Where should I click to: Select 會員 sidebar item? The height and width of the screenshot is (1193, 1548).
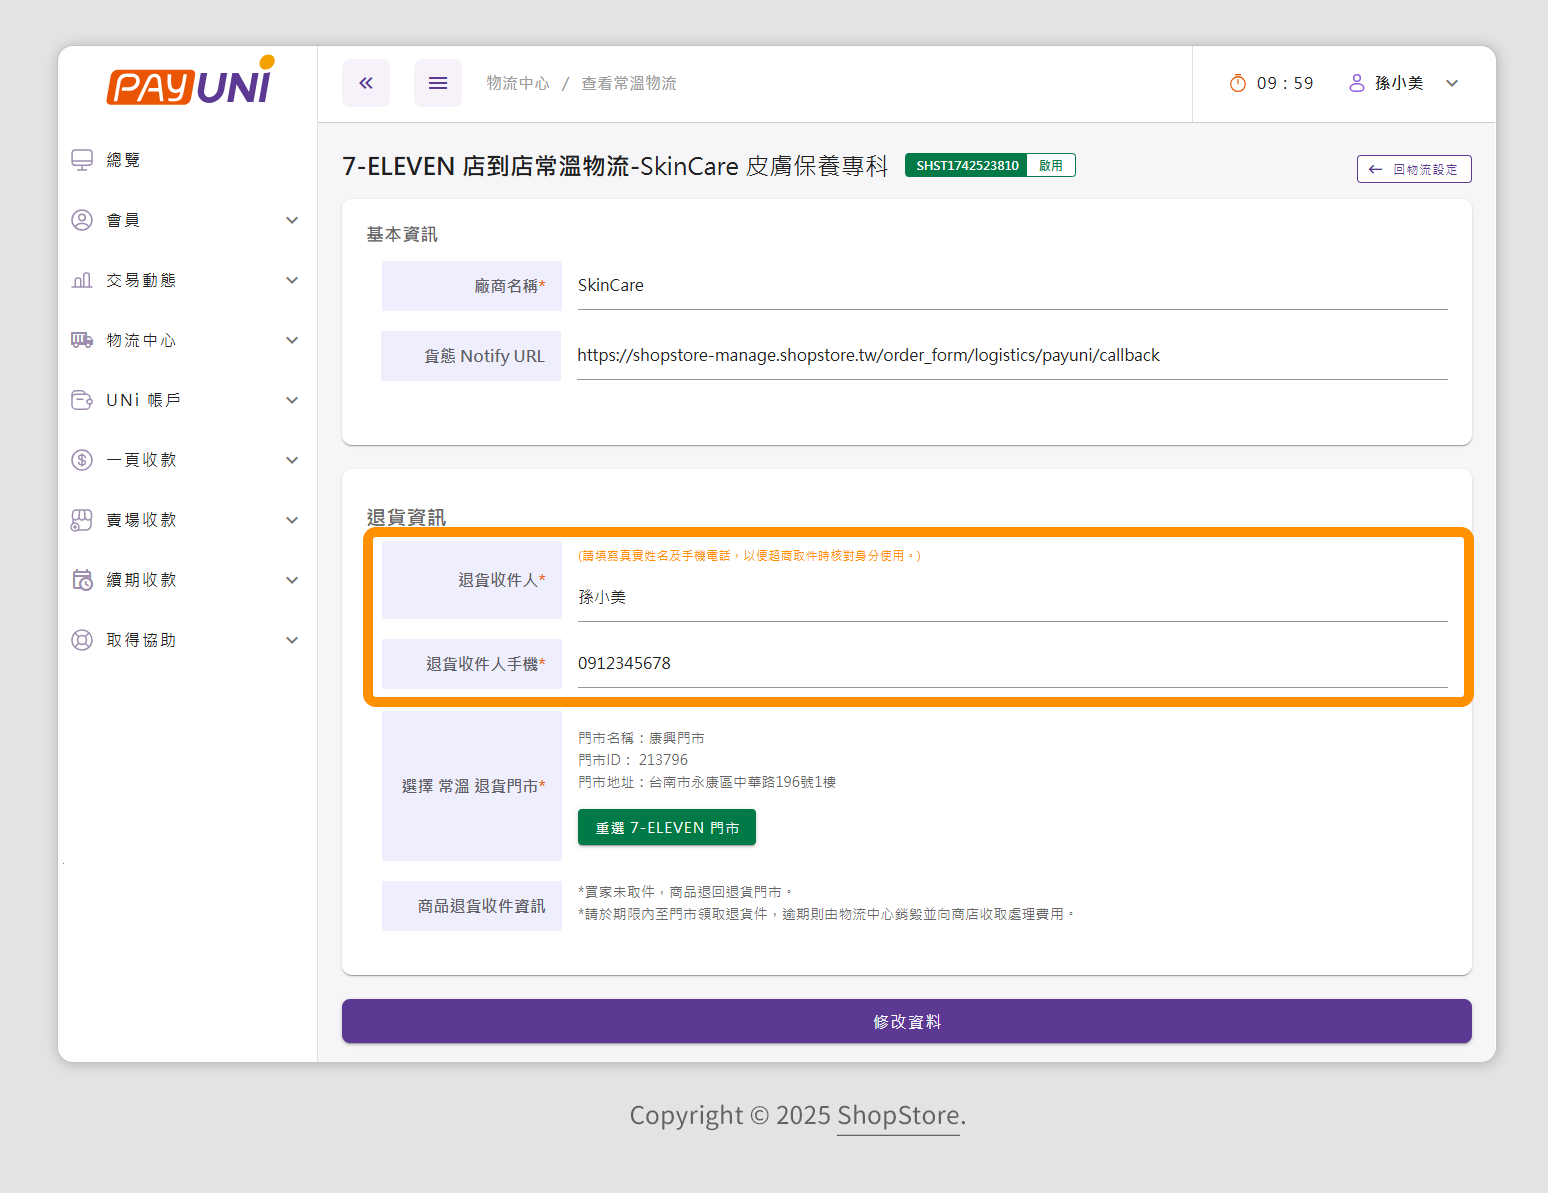187,220
